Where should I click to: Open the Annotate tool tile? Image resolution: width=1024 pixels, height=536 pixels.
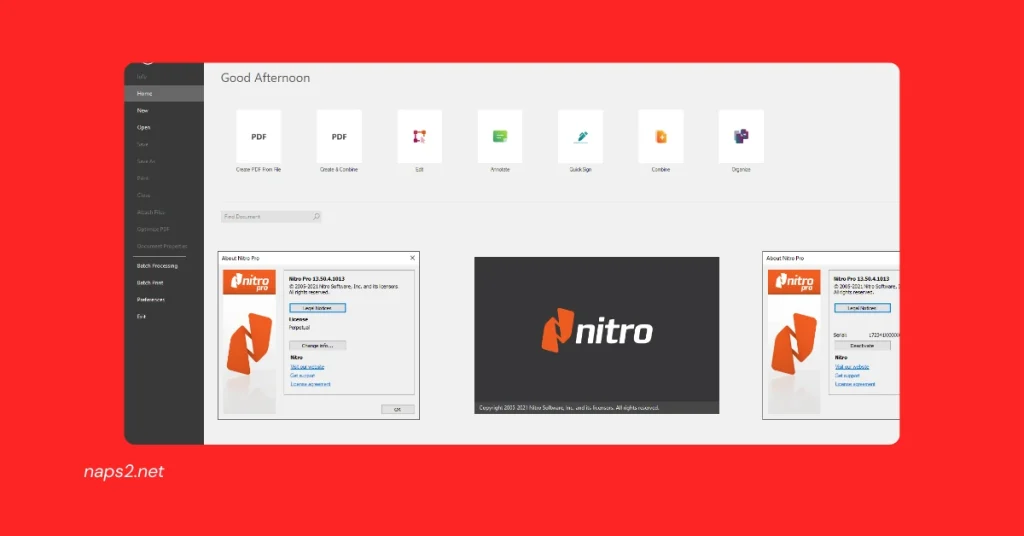[500, 137]
